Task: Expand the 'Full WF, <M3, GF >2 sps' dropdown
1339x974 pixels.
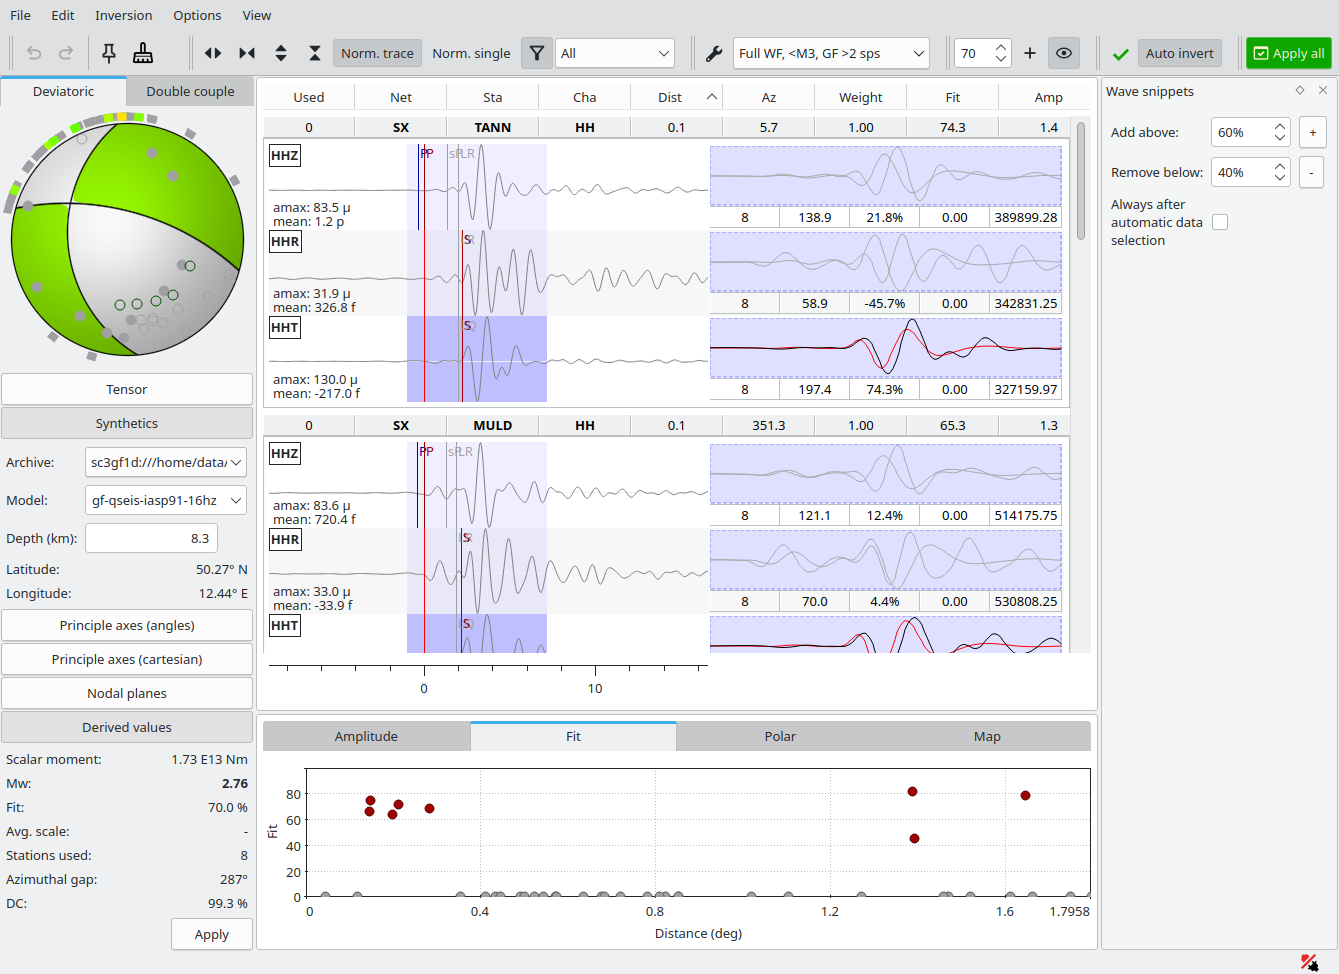Action: click(831, 53)
